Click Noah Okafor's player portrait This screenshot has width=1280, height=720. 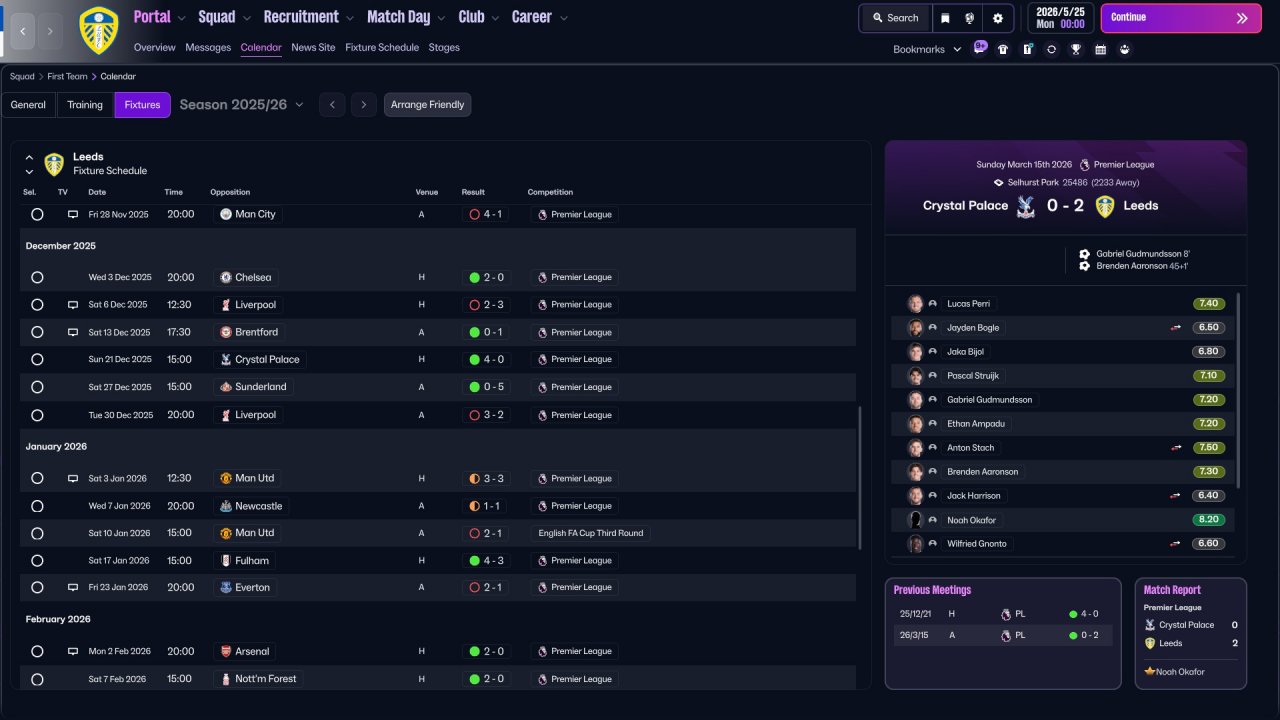pos(915,520)
